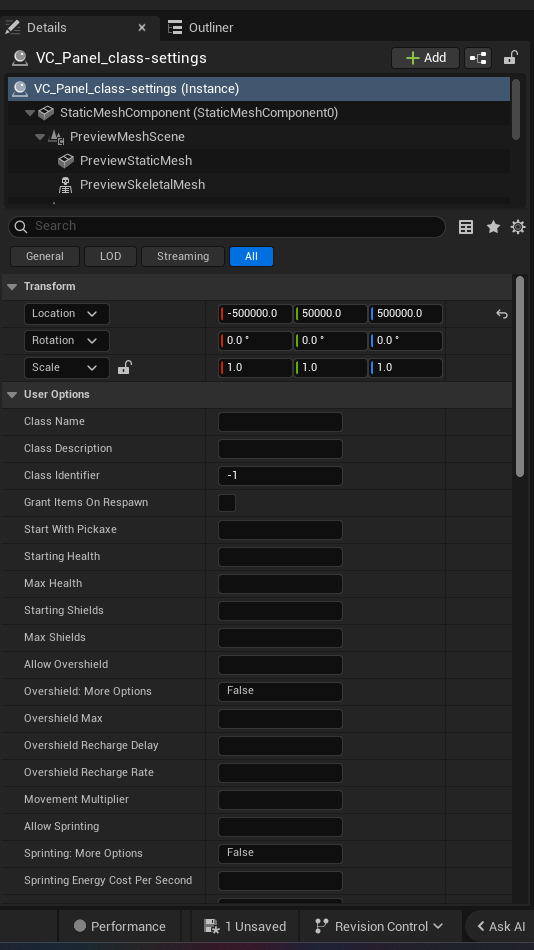Open the Allow Overshield dropdown
Viewport: 534px width, 950px height.
[280, 665]
